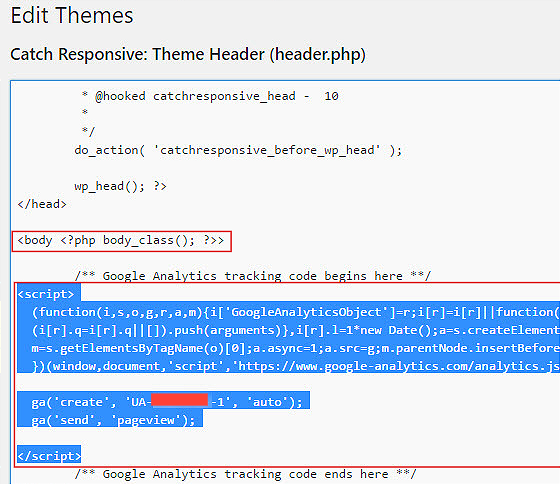Click the line with the google-analytics.com URL
This screenshot has height=484, width=560.
[295, 366]
